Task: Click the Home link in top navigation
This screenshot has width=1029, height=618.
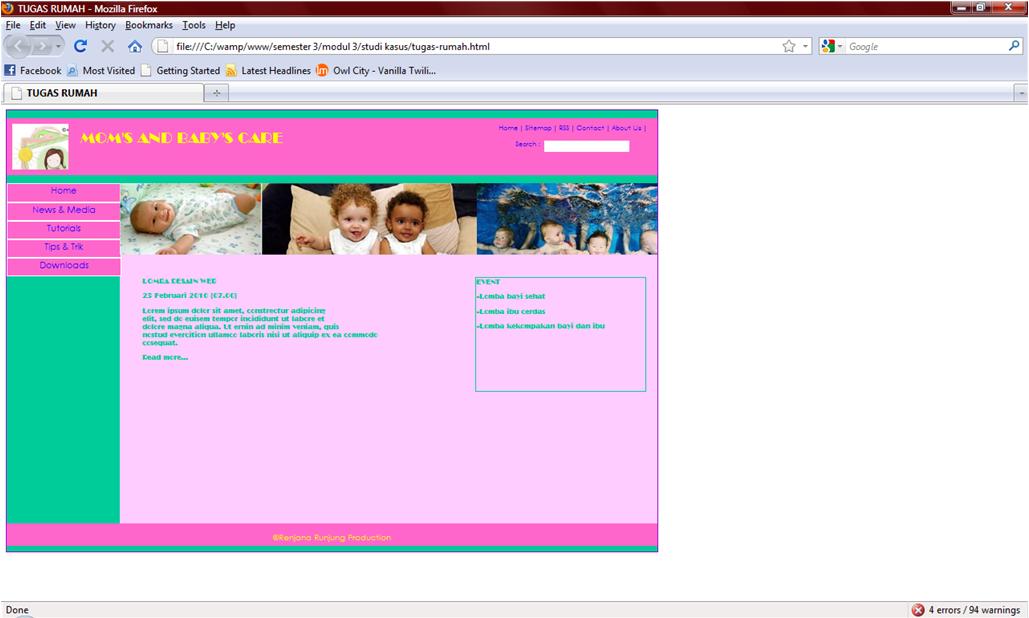Action: tap(508, 128)
